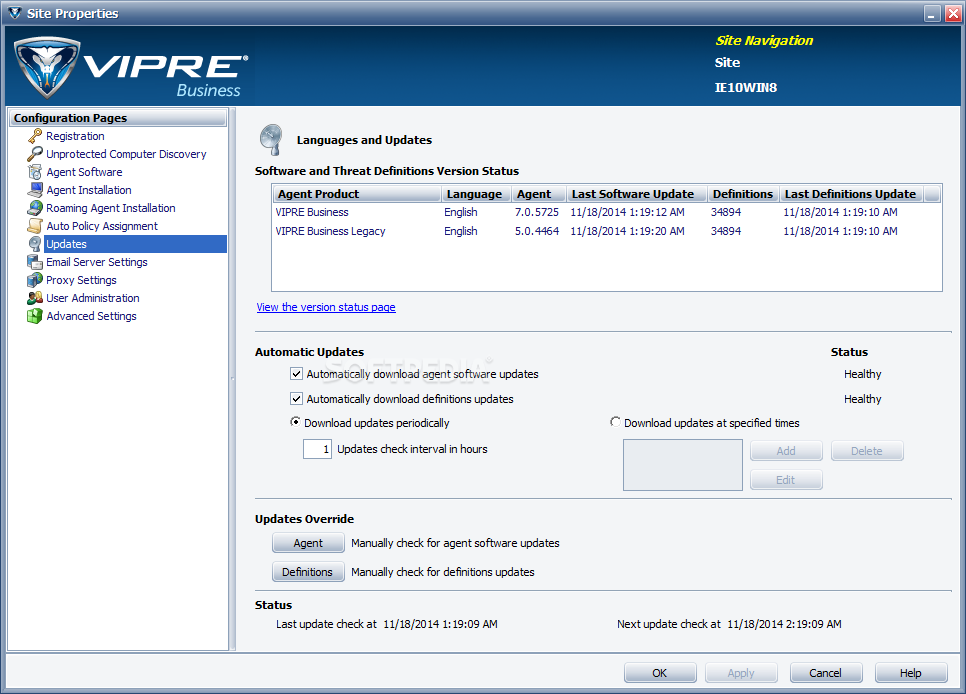Image resolution: width=966 pixels, height=694 pixels.
Task: Click the Add time button
Action: [x=786, y=451]
